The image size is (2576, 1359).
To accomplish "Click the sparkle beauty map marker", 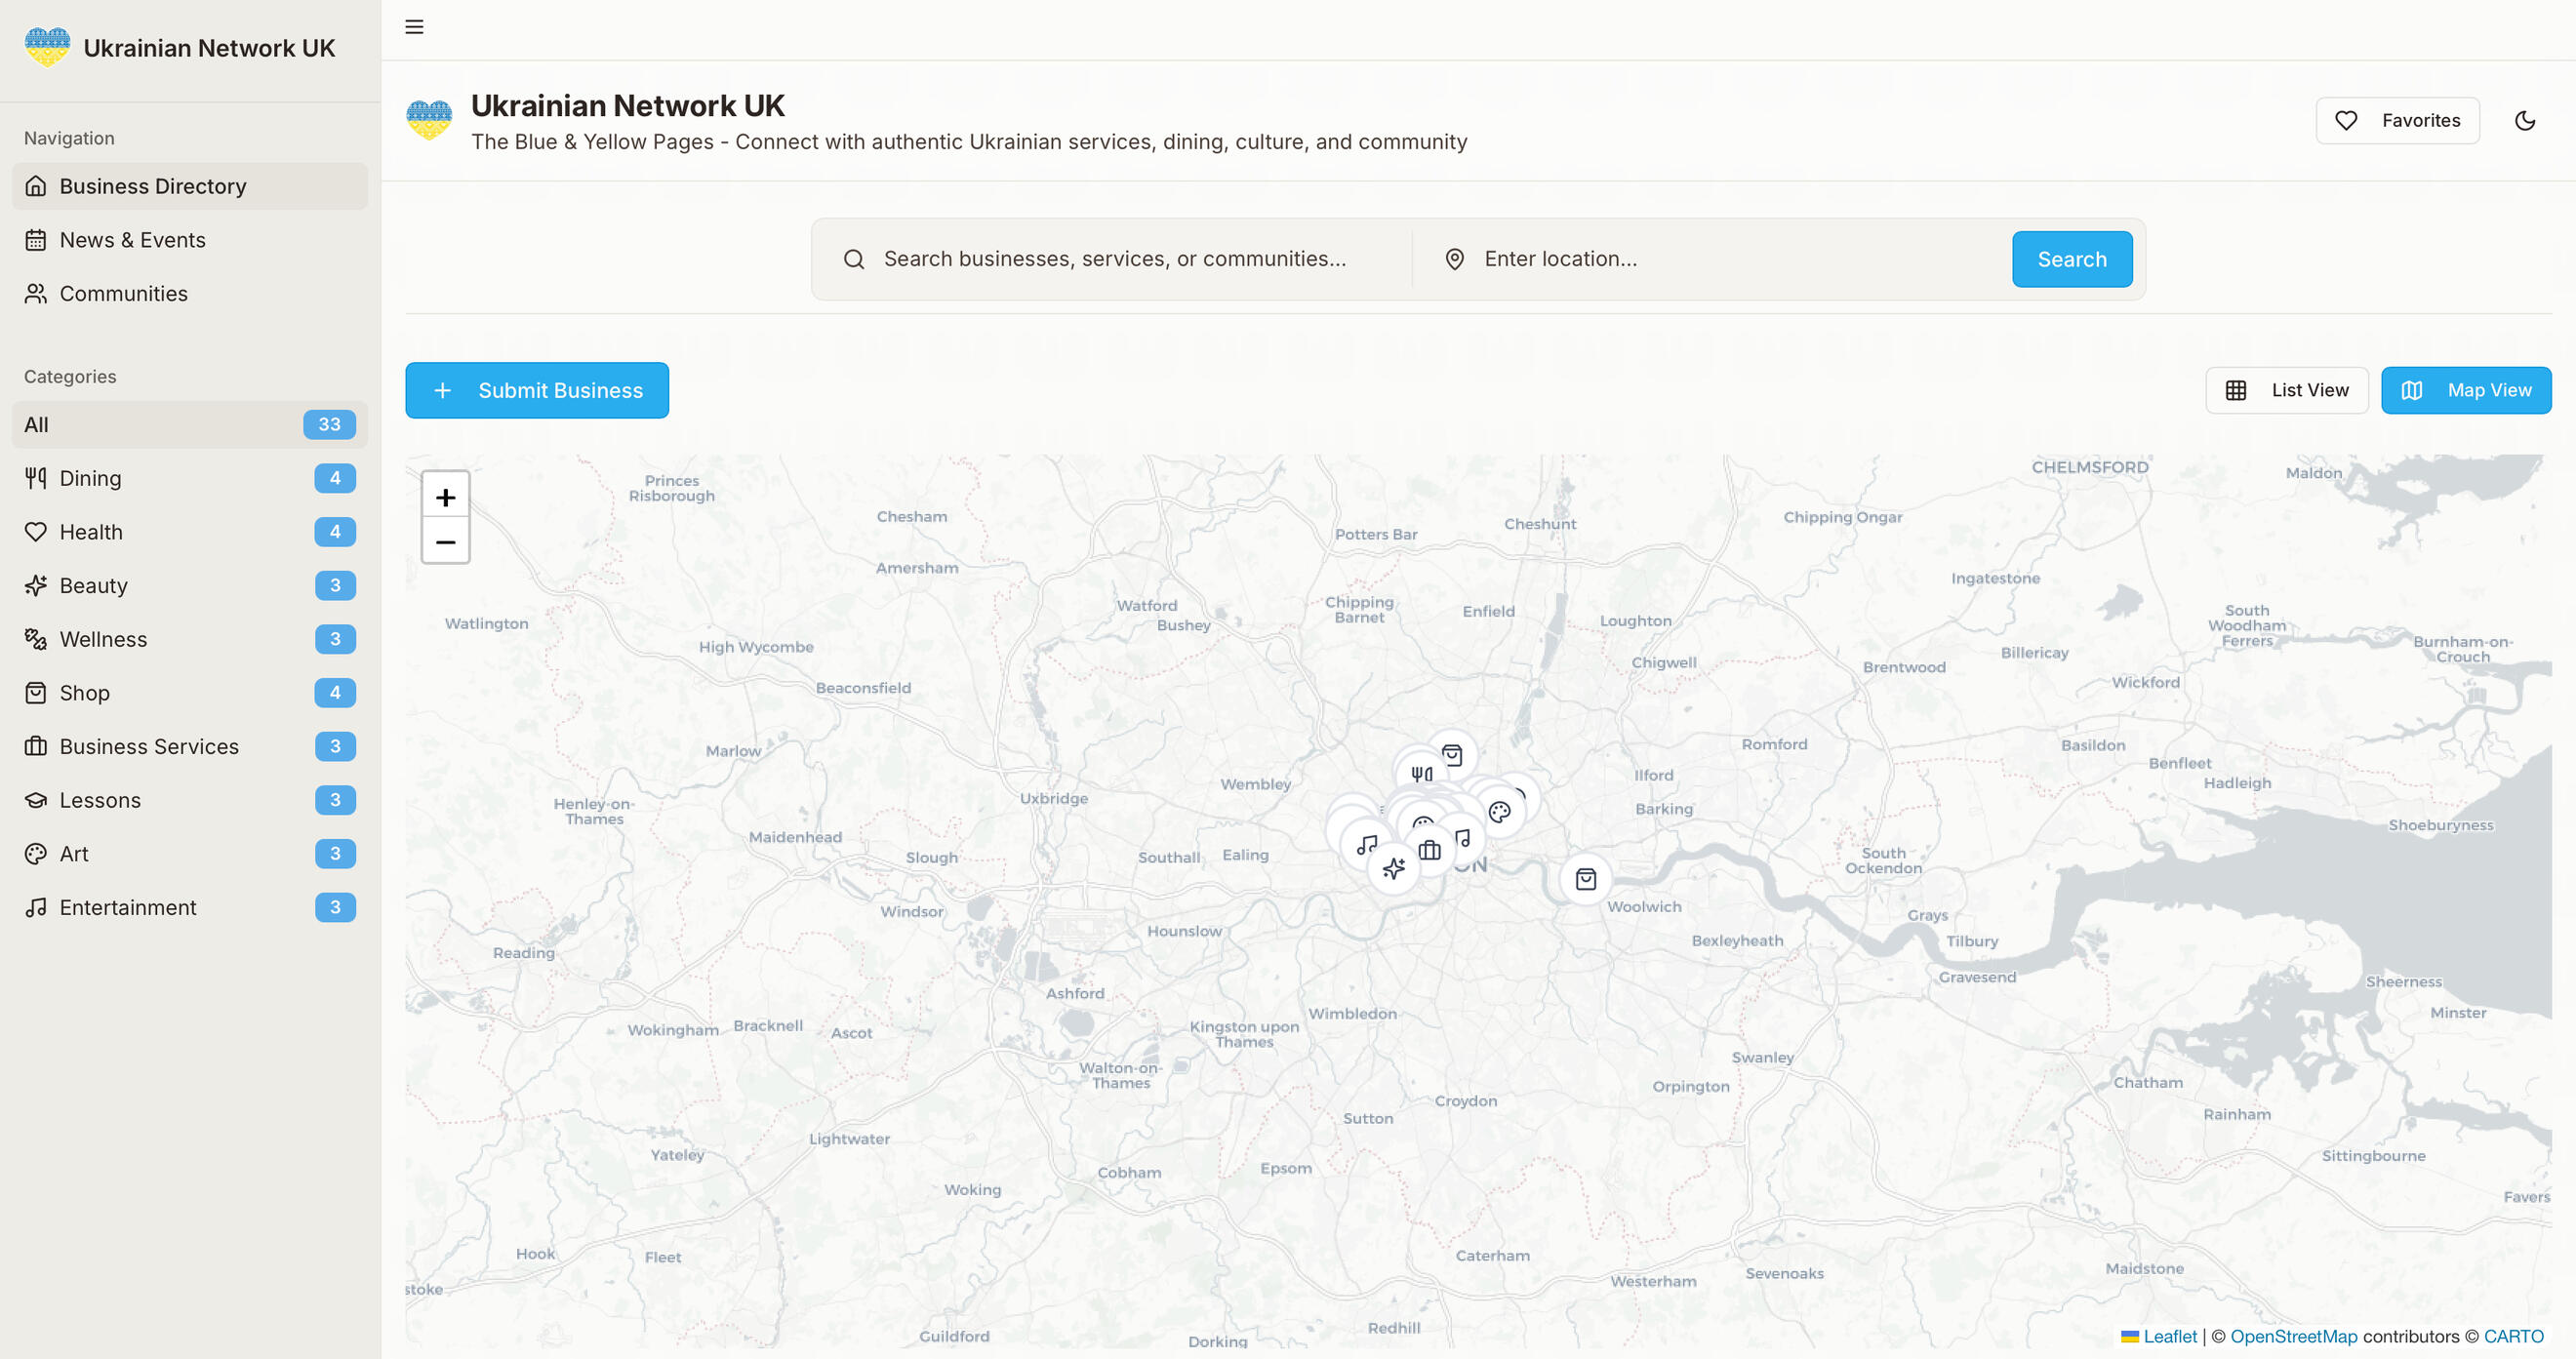I will 1393,868.
